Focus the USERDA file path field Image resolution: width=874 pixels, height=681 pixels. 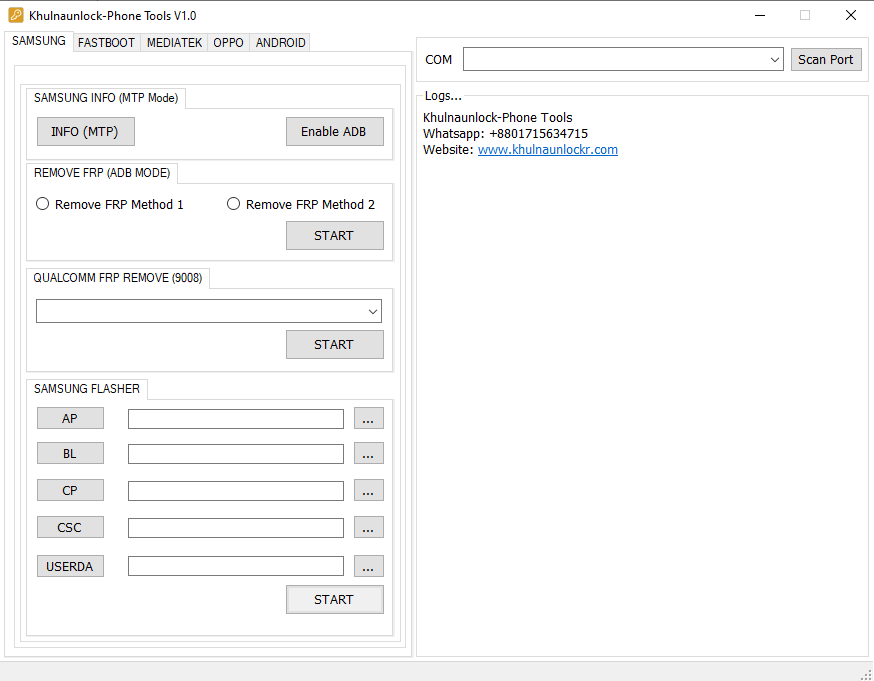[x=236, y=566]
